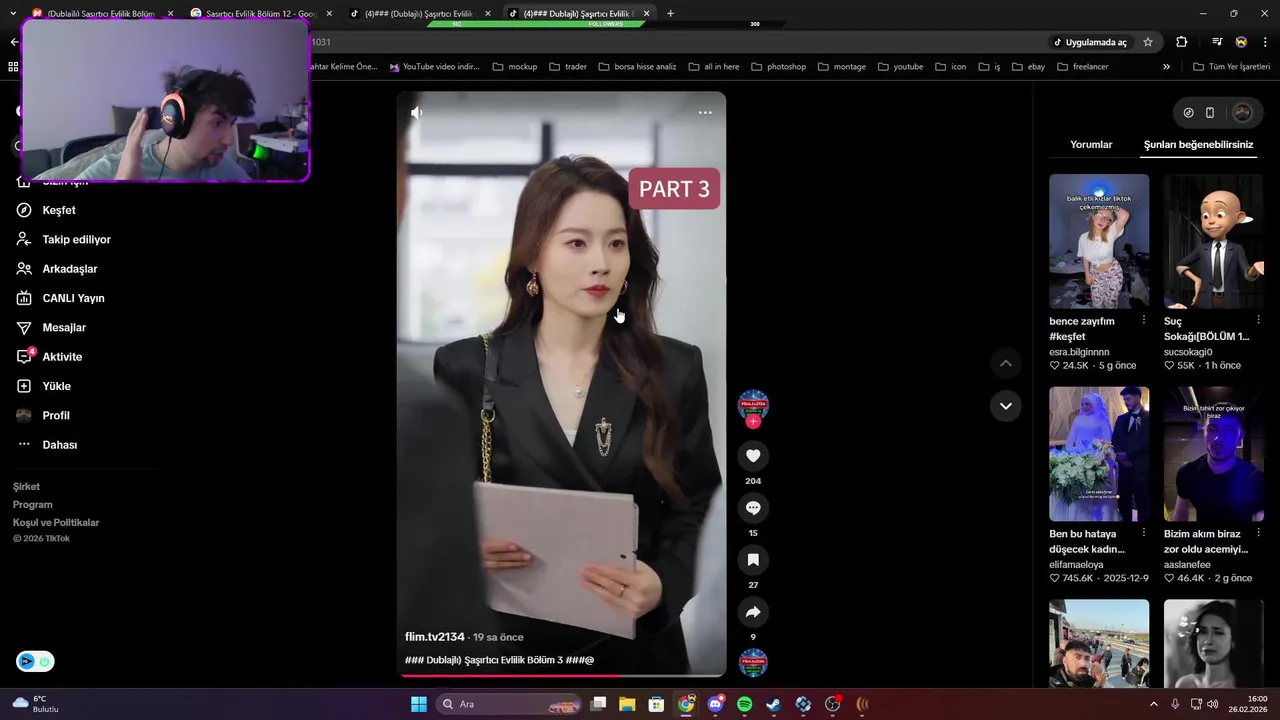Go to the next video
Viewport: 1280px width, 720px height.
[x=1006, y=406]
